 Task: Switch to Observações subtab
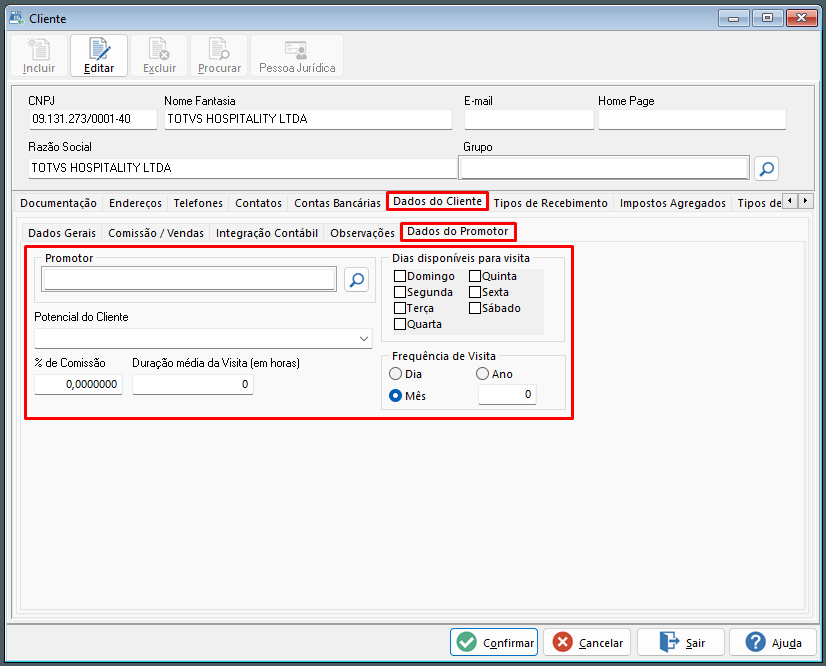tap(362, 233)
